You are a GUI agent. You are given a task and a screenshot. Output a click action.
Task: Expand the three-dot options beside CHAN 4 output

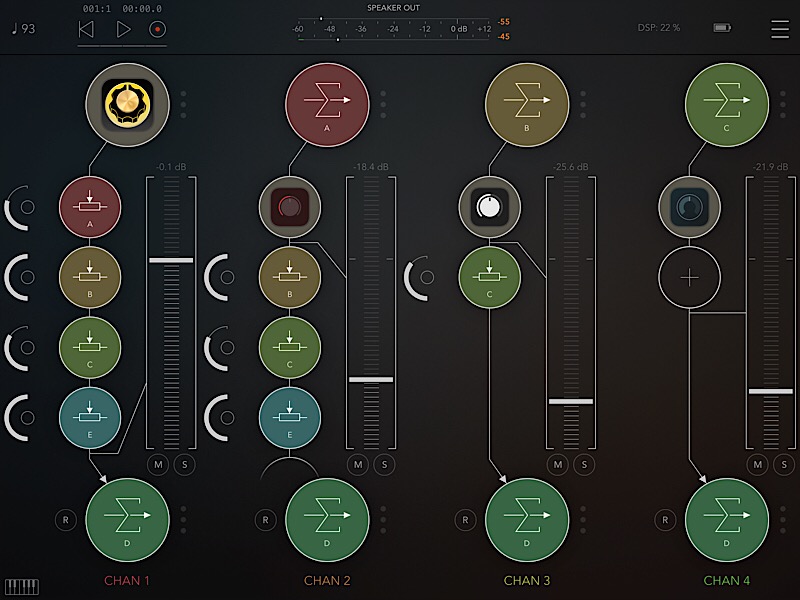(x=783, y=519)
